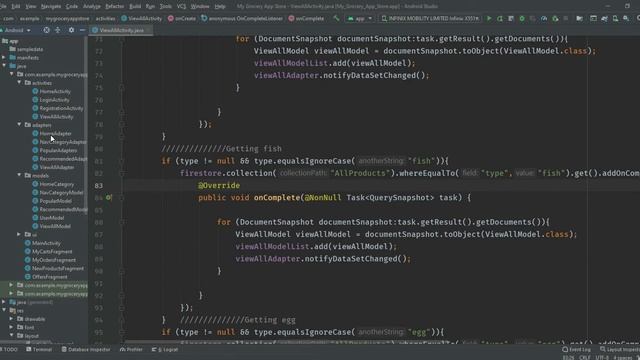Open the Profiler tool window
The image size is (640, 360).
(131, 350)
